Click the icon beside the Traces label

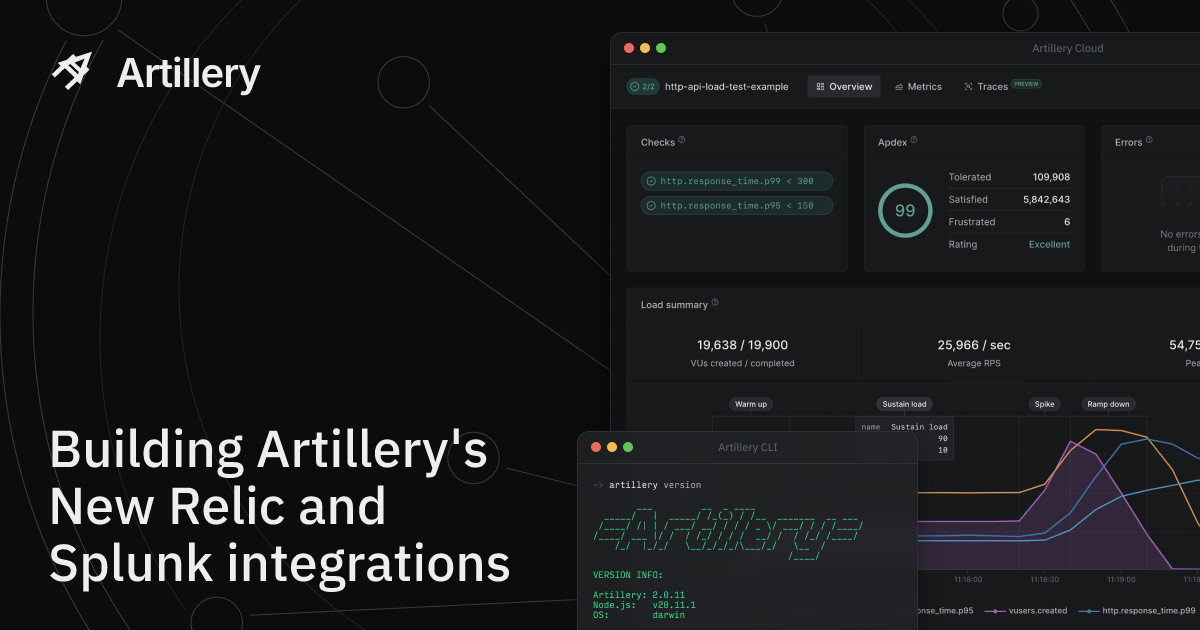[x=966, y=86]
